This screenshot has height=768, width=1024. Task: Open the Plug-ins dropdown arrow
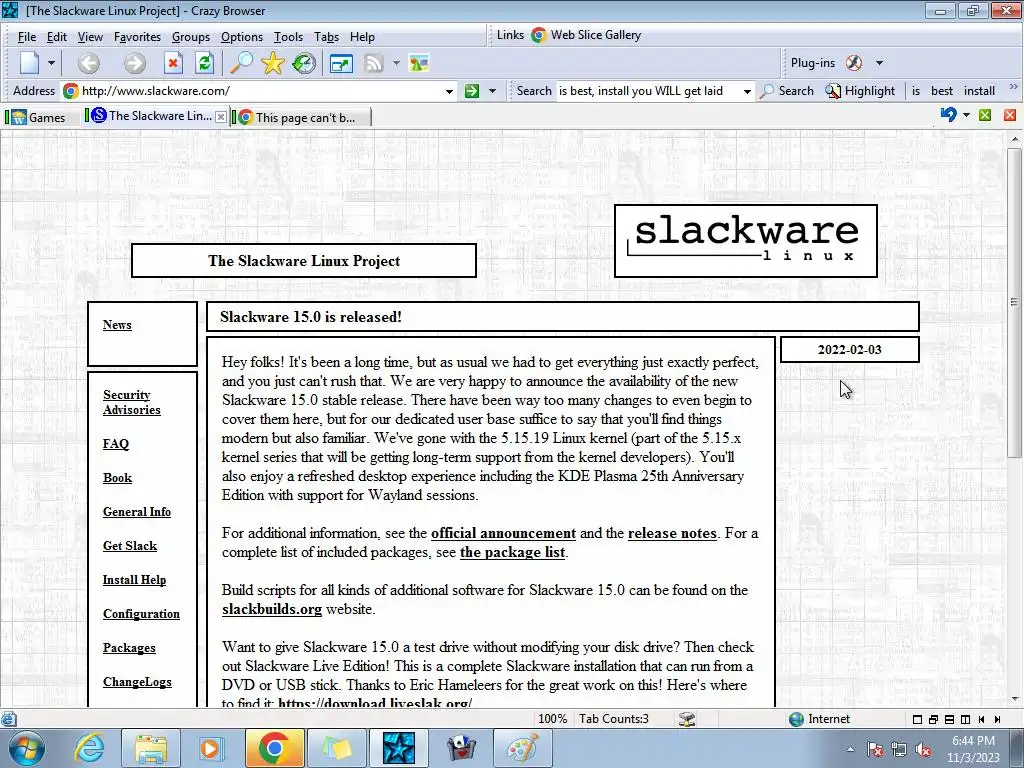tap(879, 63)
